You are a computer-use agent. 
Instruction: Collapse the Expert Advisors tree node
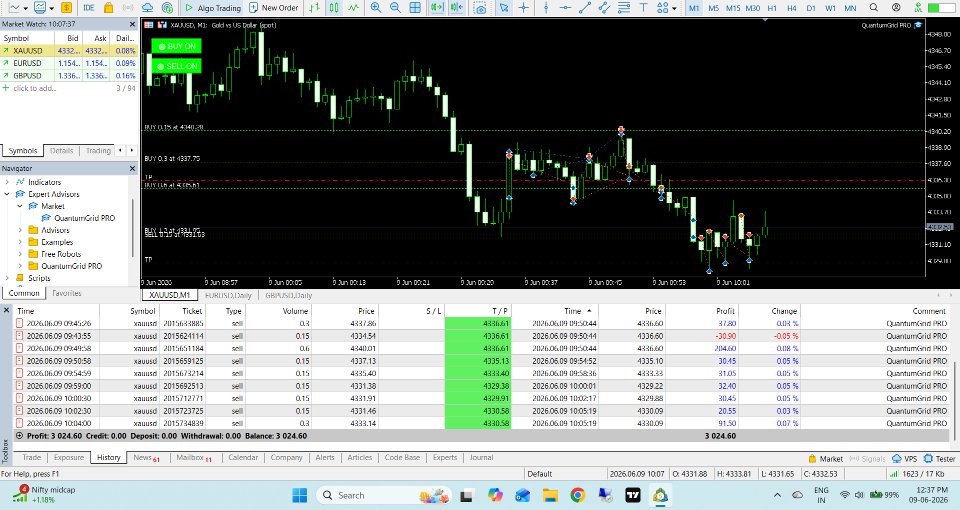(7, 194)
